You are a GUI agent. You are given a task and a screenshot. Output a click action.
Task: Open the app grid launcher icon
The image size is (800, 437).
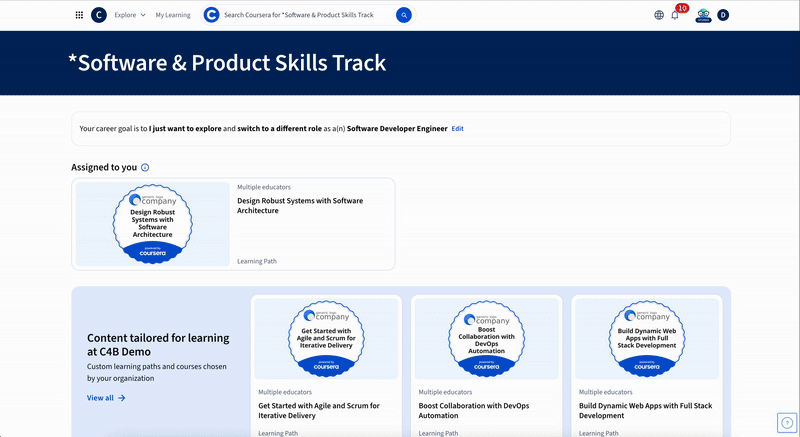(x=79, y=15)
